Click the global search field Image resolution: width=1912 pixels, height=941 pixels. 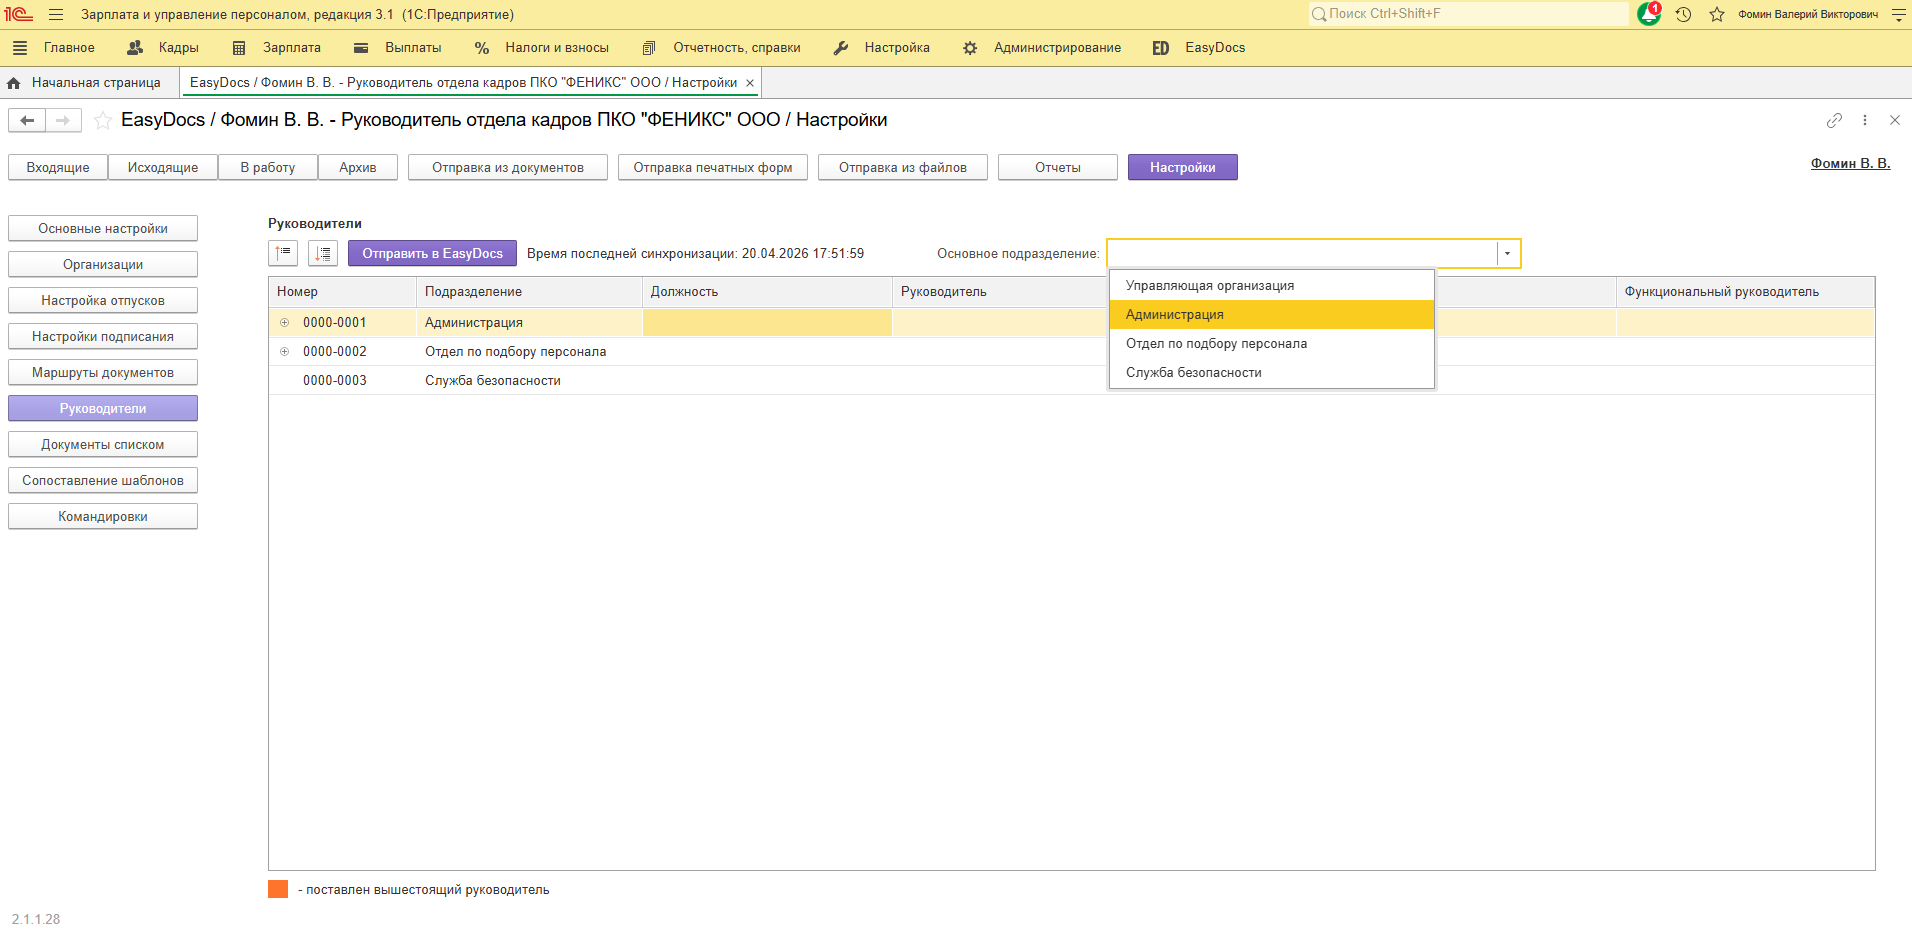1468,14
